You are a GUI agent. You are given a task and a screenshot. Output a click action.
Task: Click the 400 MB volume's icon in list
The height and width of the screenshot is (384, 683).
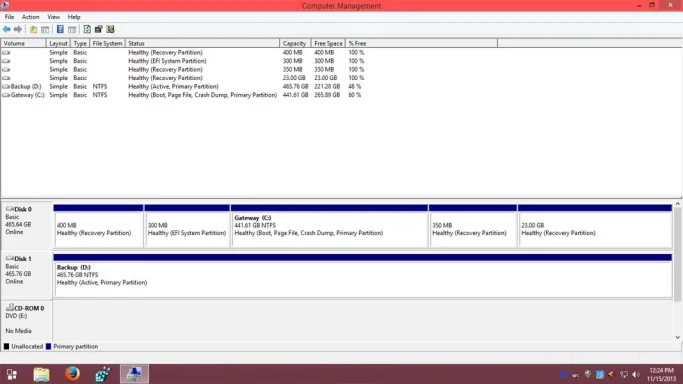pyautogui.click(x=6, y=52)
